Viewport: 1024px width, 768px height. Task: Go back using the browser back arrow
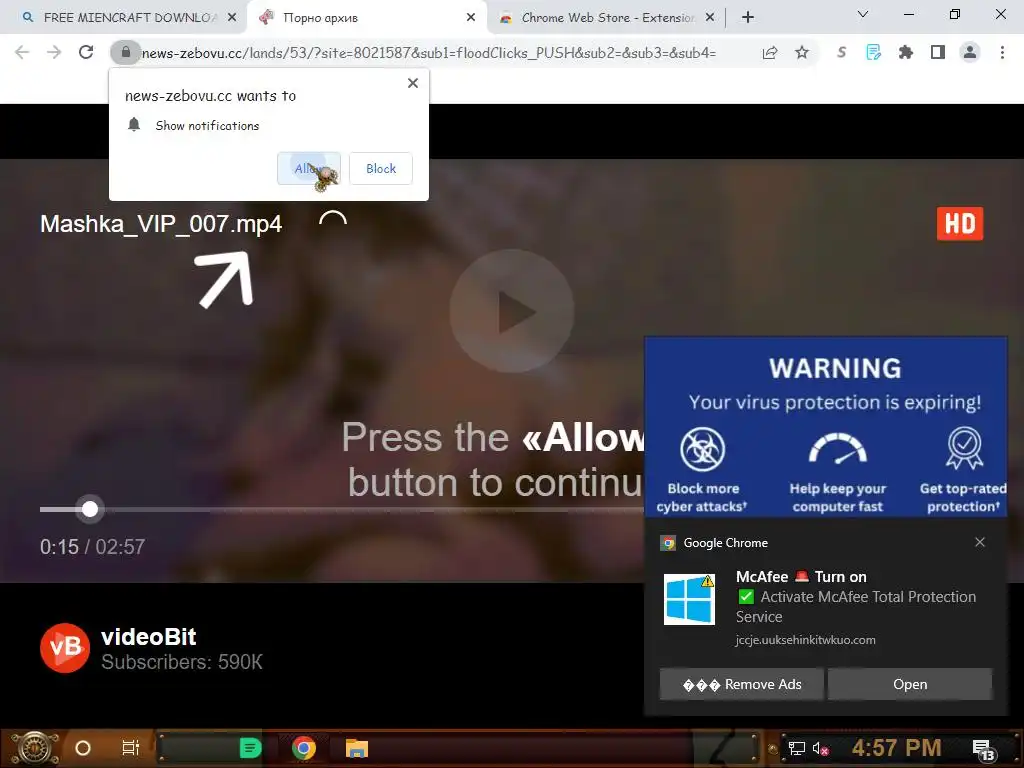[22, 52]
